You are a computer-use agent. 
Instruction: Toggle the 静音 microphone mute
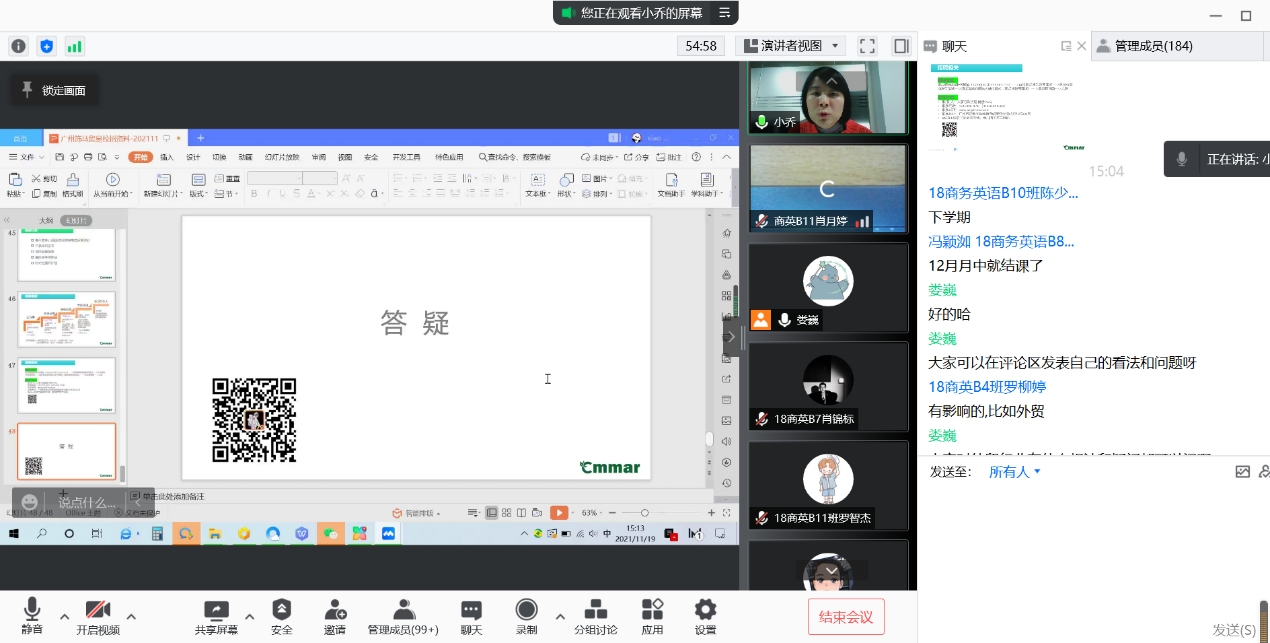click(x=32, y=617)
